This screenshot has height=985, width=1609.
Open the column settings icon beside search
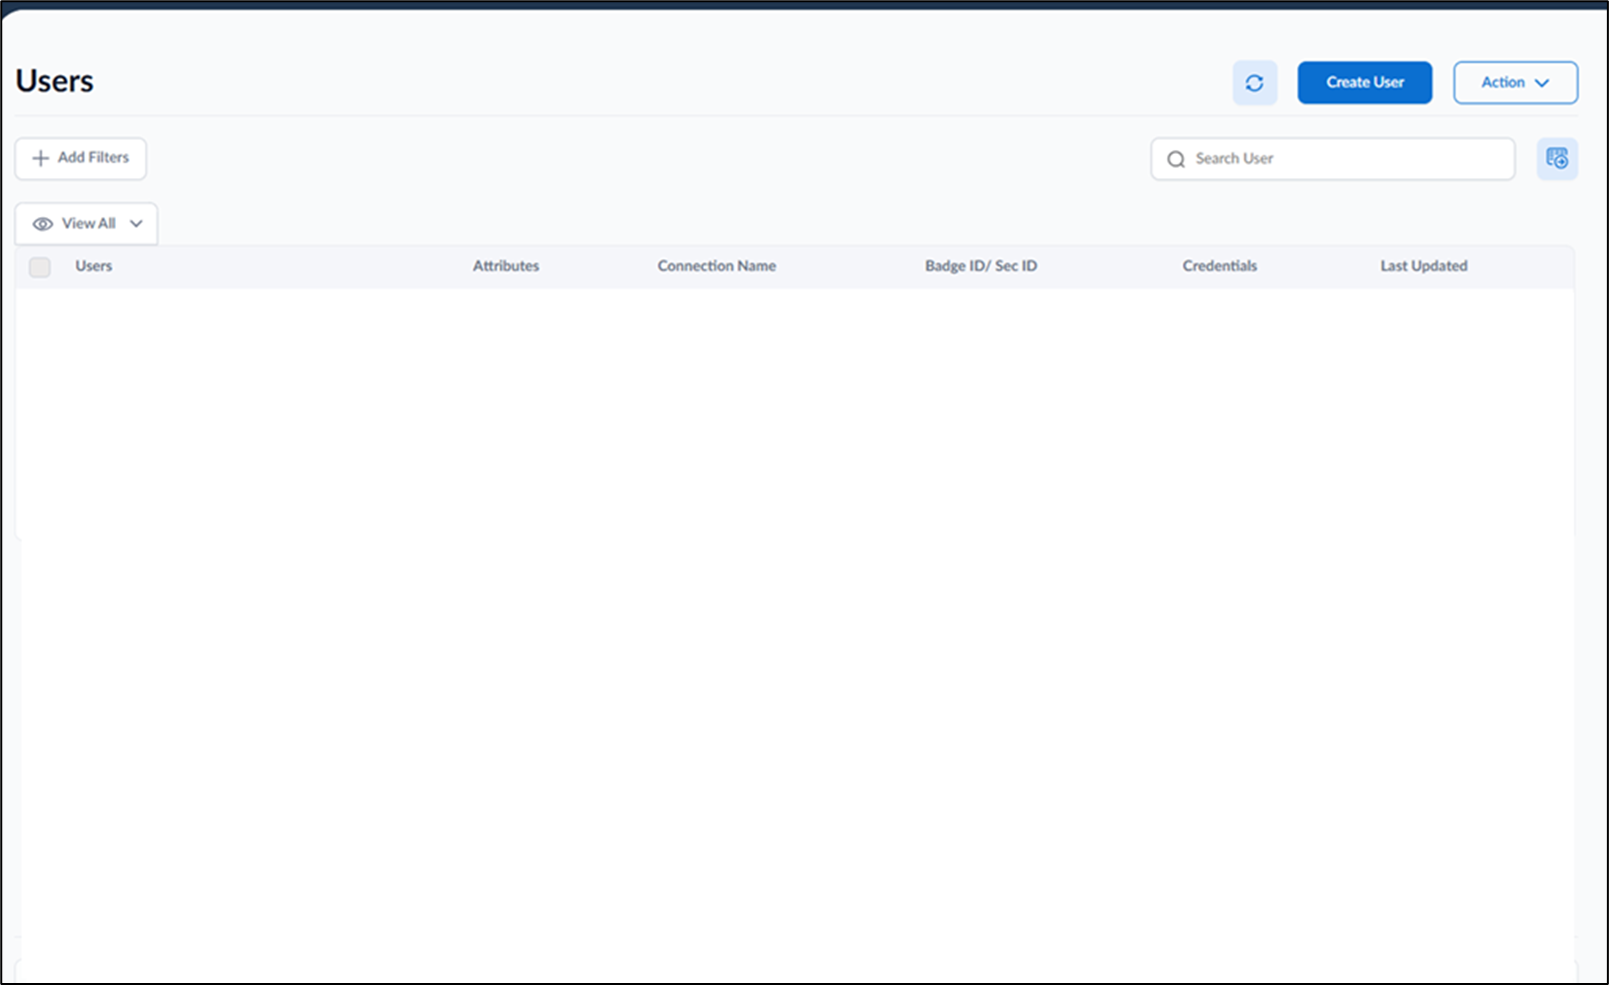point(1557,159)
